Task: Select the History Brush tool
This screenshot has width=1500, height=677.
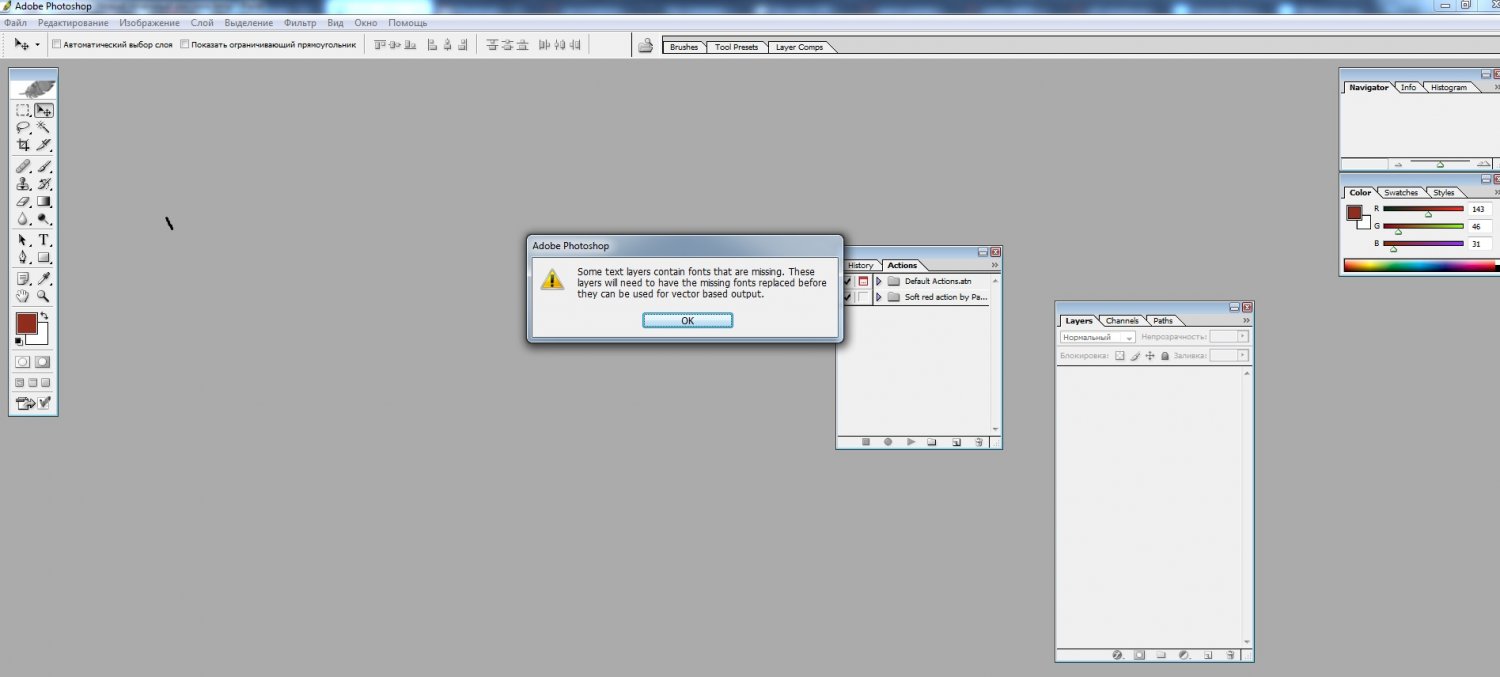Action: (x=44, y=184)
